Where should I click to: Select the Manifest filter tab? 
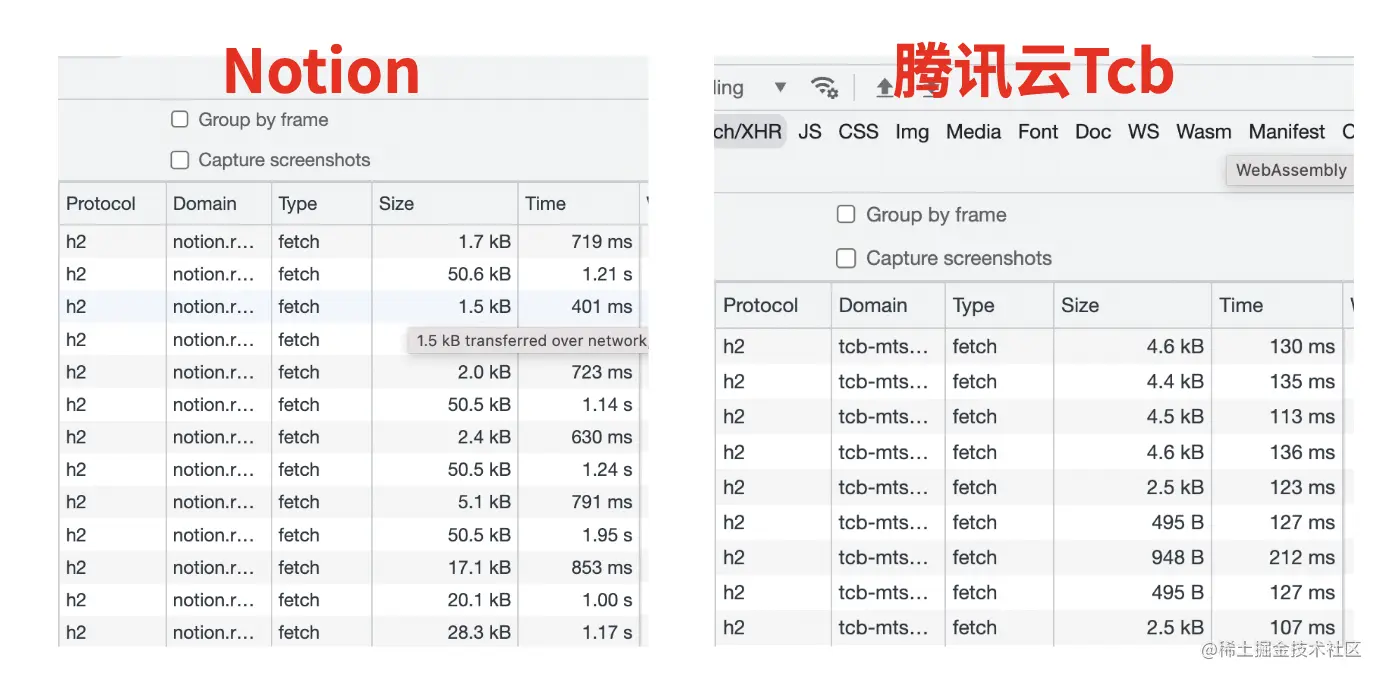click(x=1287, y=131)
